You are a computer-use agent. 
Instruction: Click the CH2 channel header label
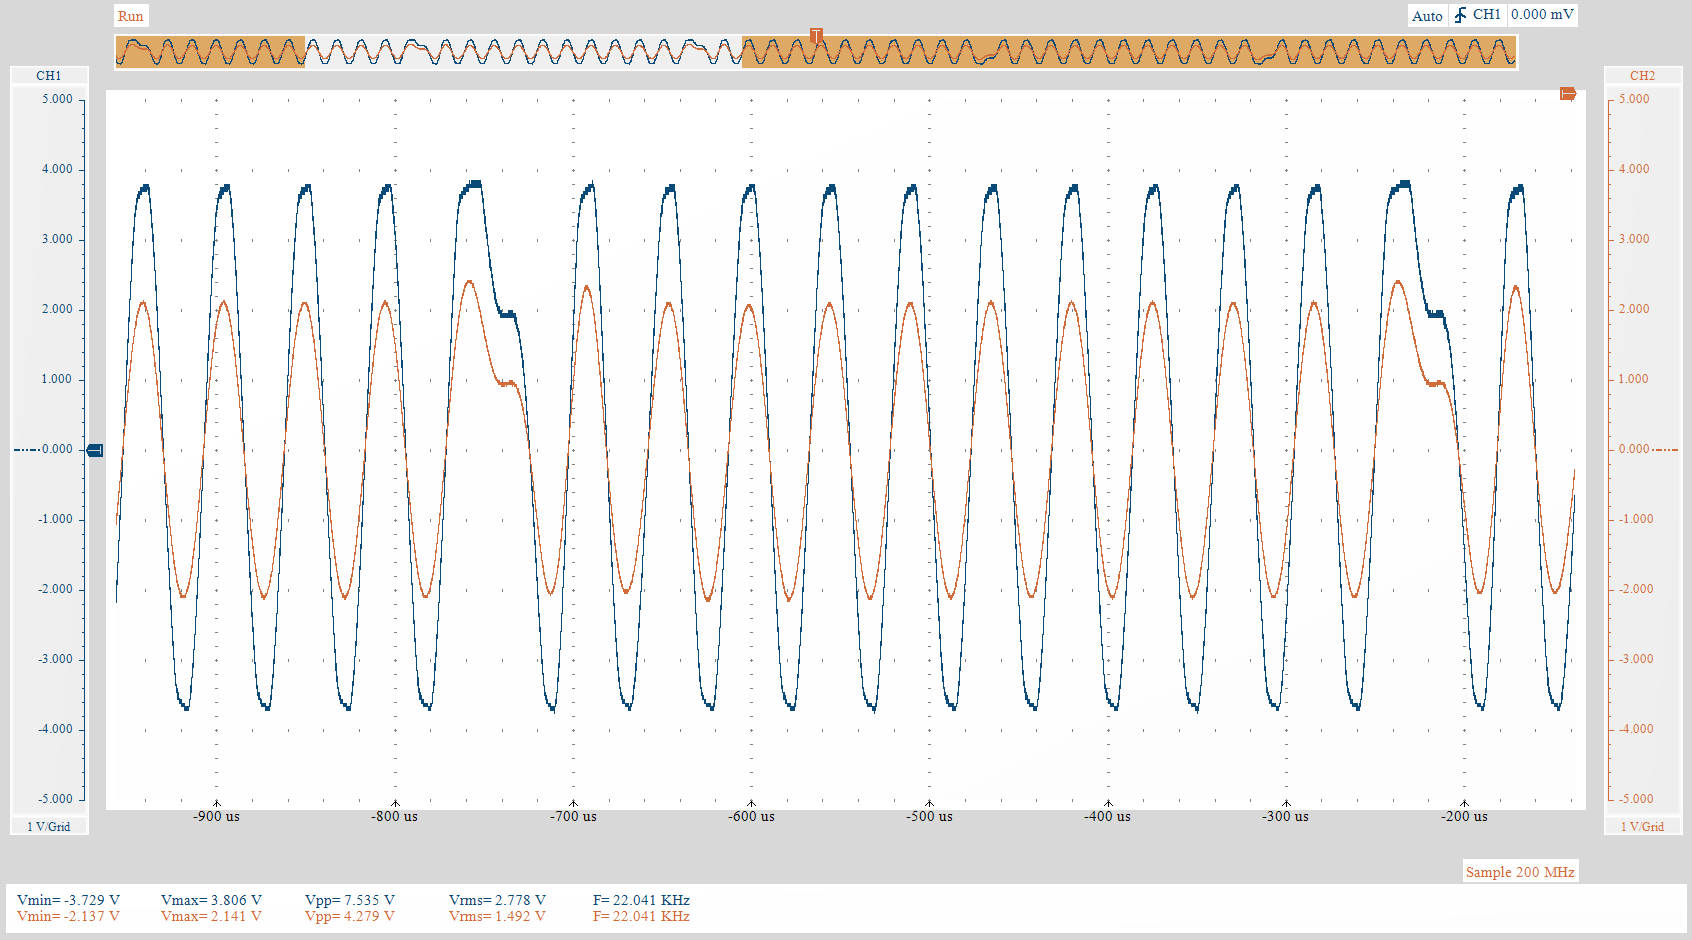[1642, 76]
